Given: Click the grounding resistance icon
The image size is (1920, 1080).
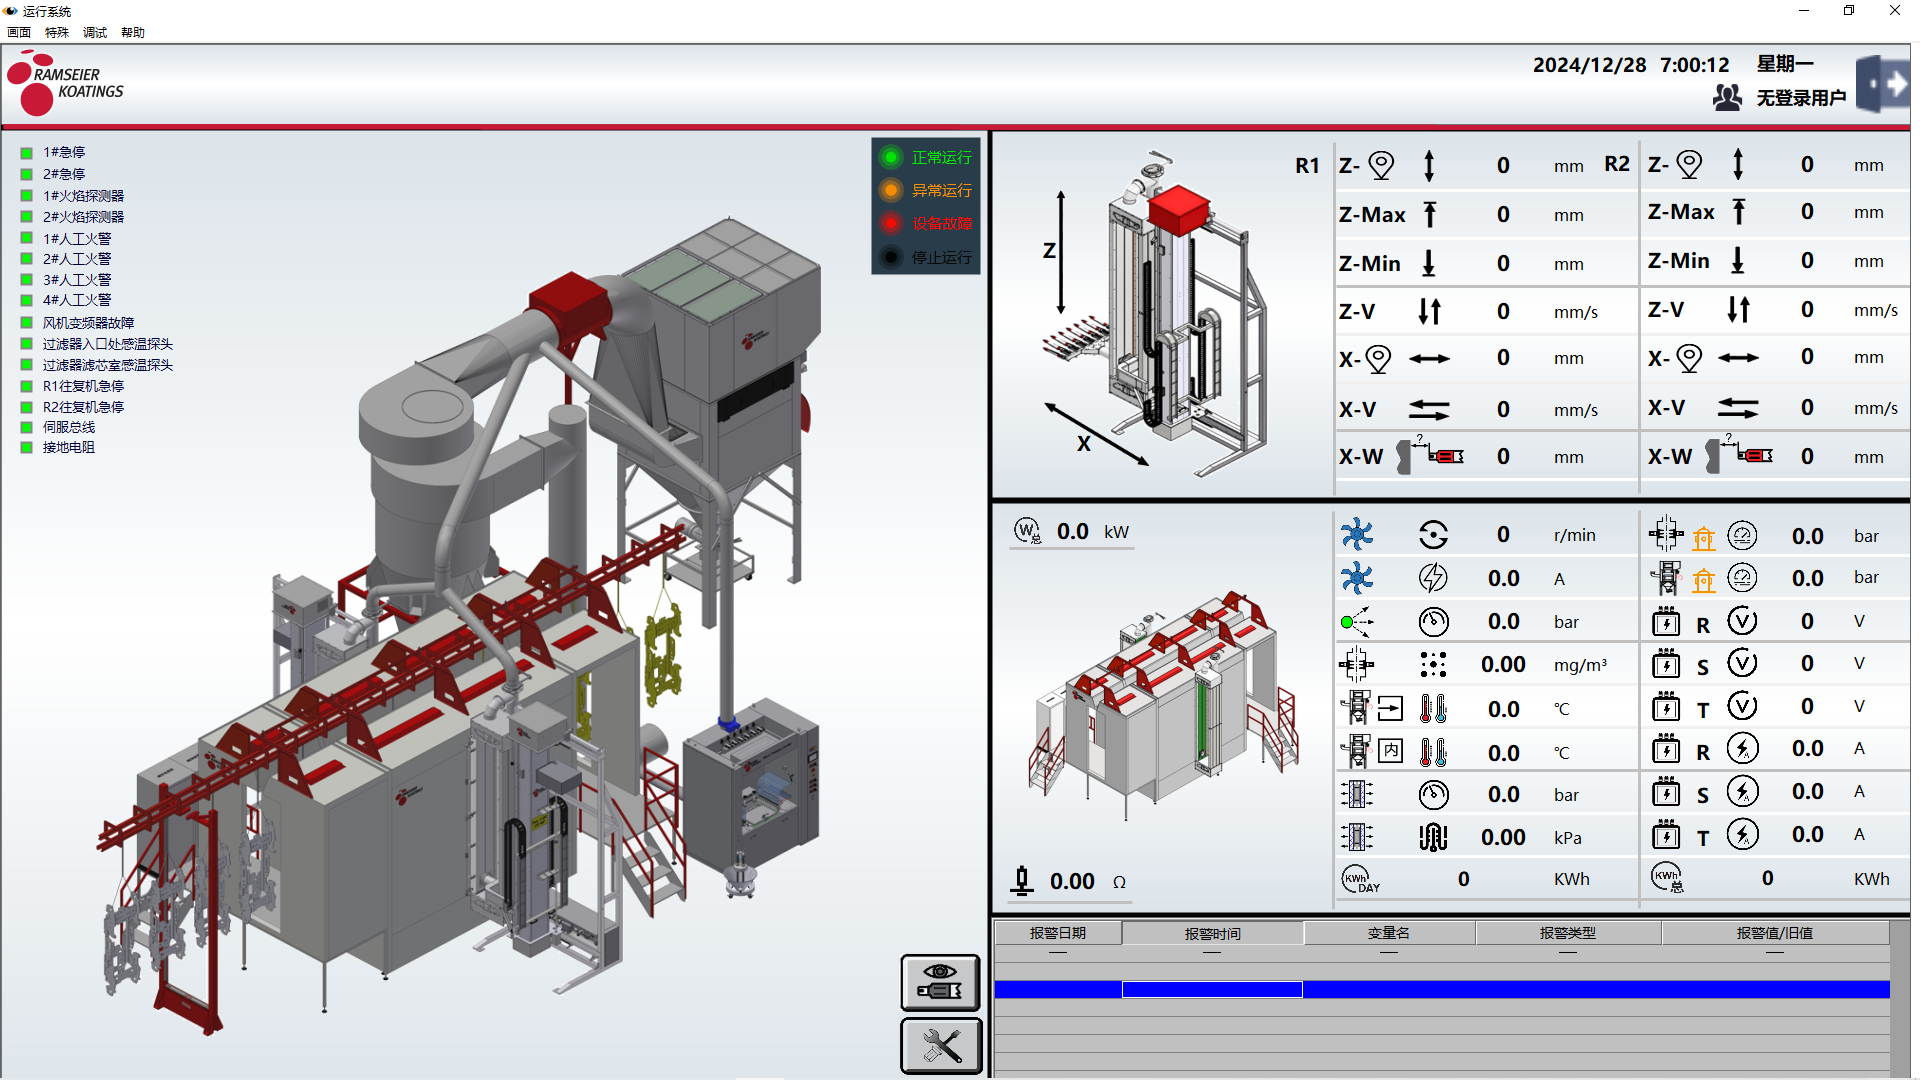Looking at the screenshot, I should point(1021,880).
